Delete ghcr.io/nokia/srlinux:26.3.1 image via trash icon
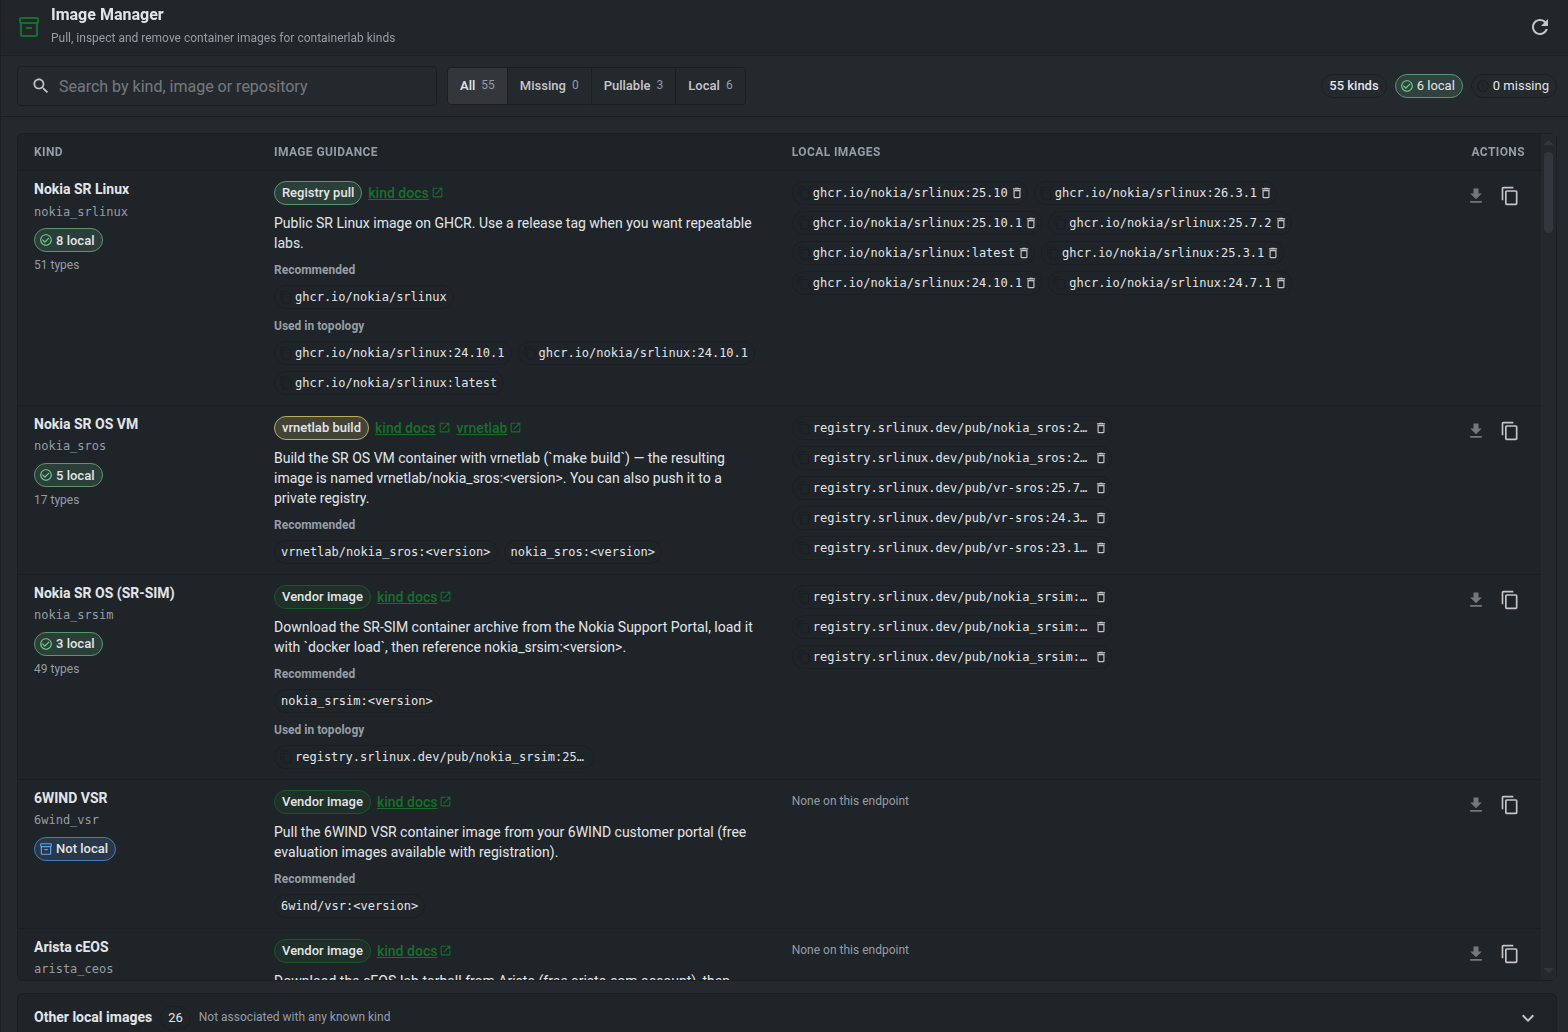The height and width of the screenshot is (1032, 1568). (1266, 193)
